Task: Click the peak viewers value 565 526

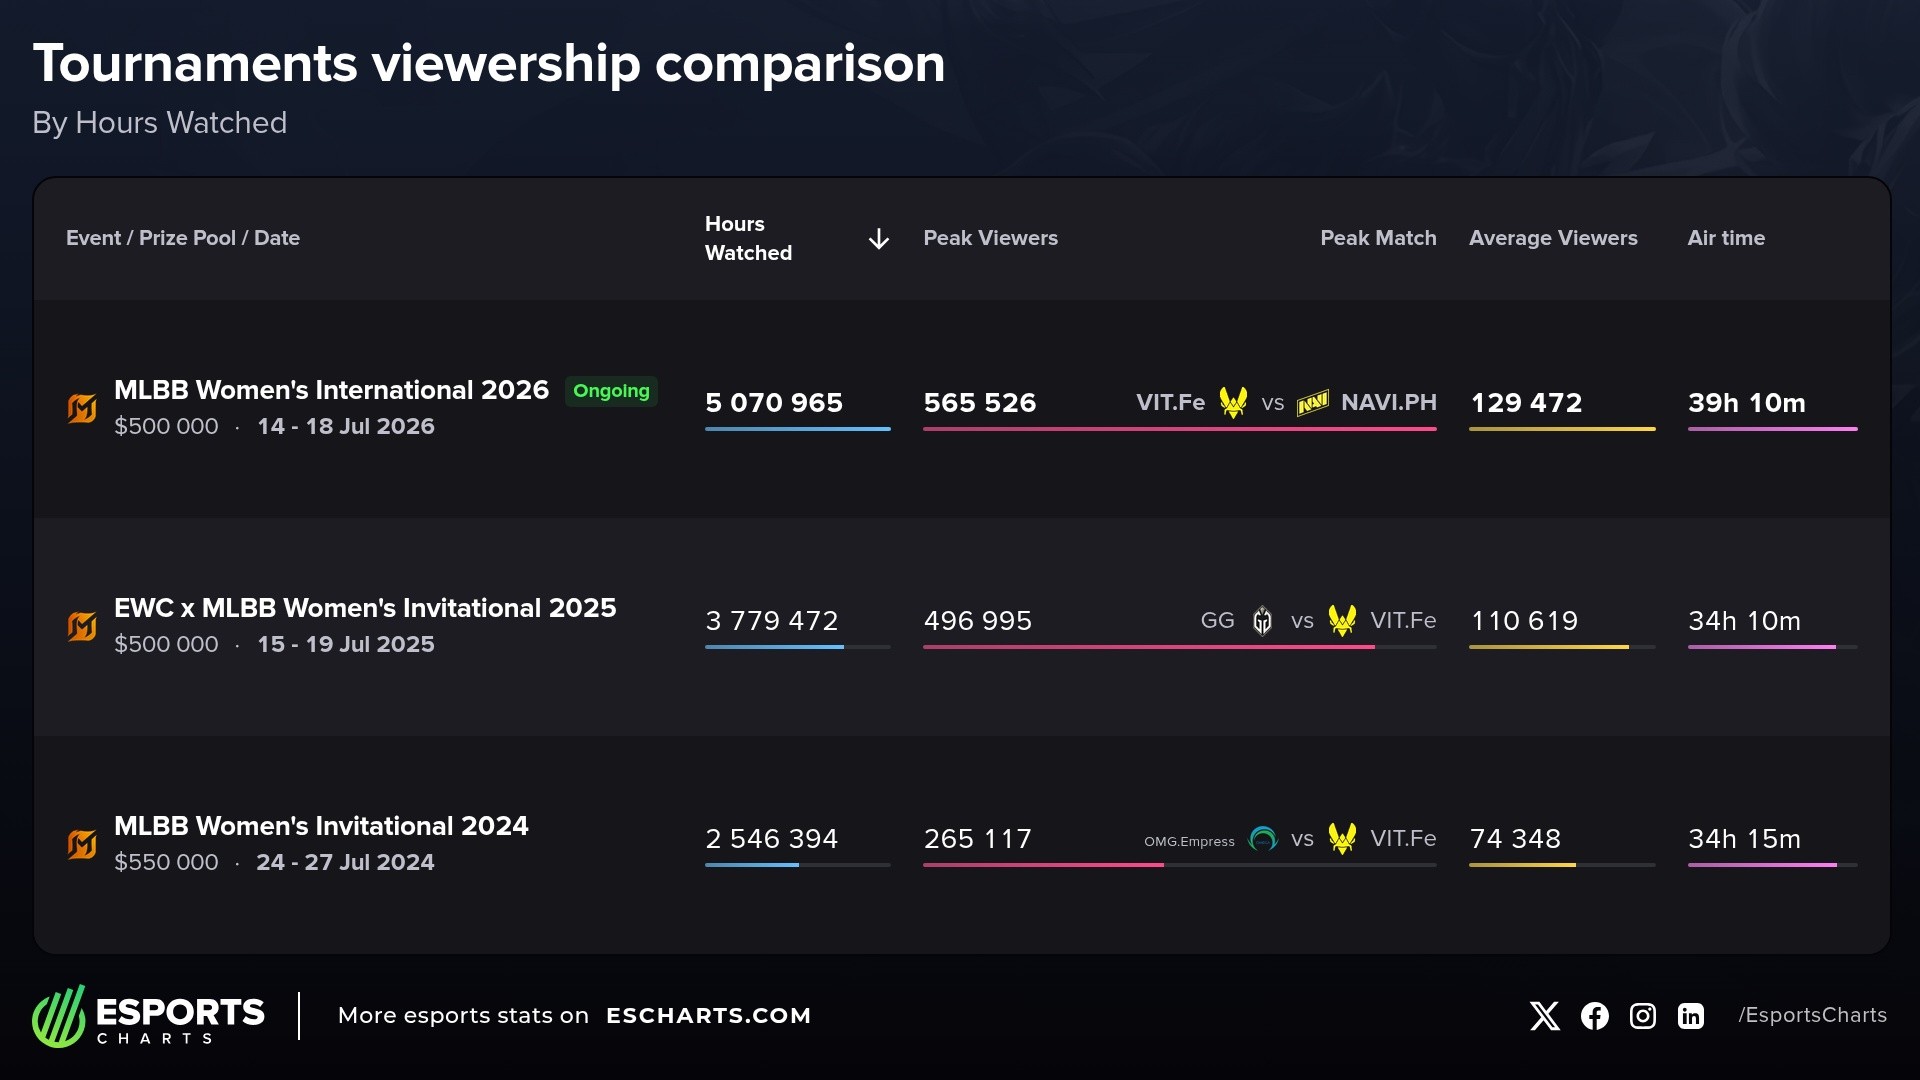Action: [979, 403]
